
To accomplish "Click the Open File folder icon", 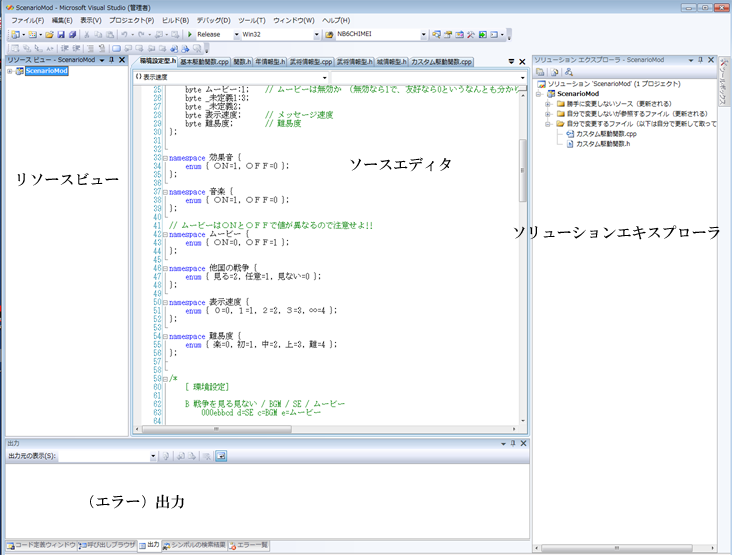I will 48,34.
